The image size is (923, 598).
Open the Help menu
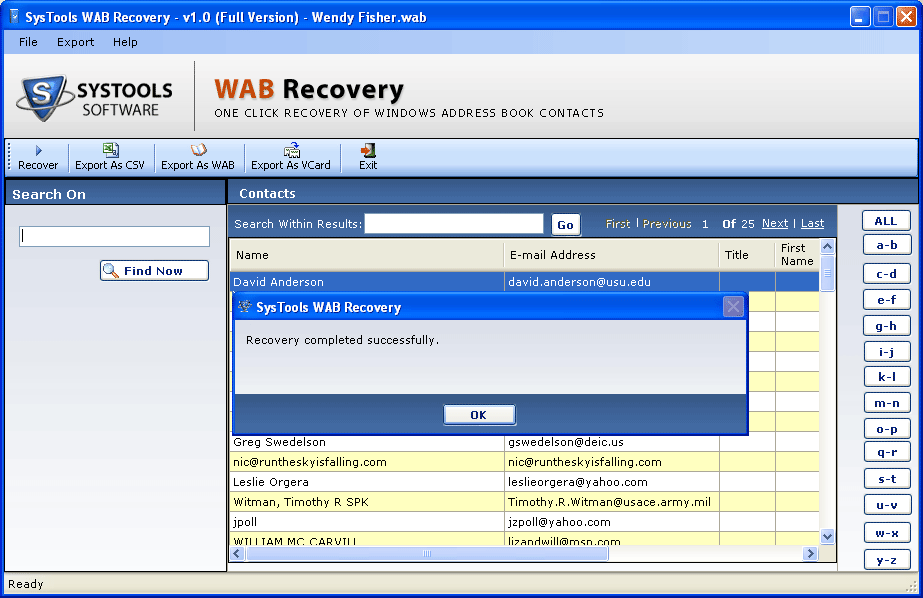click(125, 42)
